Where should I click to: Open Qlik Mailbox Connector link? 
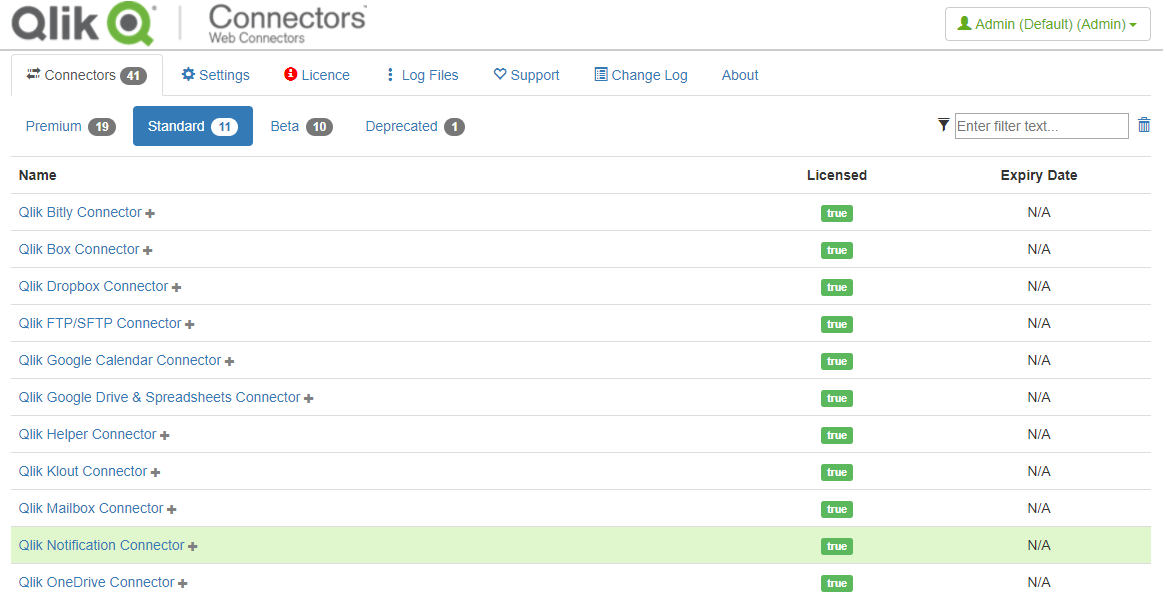coord(91,509)
